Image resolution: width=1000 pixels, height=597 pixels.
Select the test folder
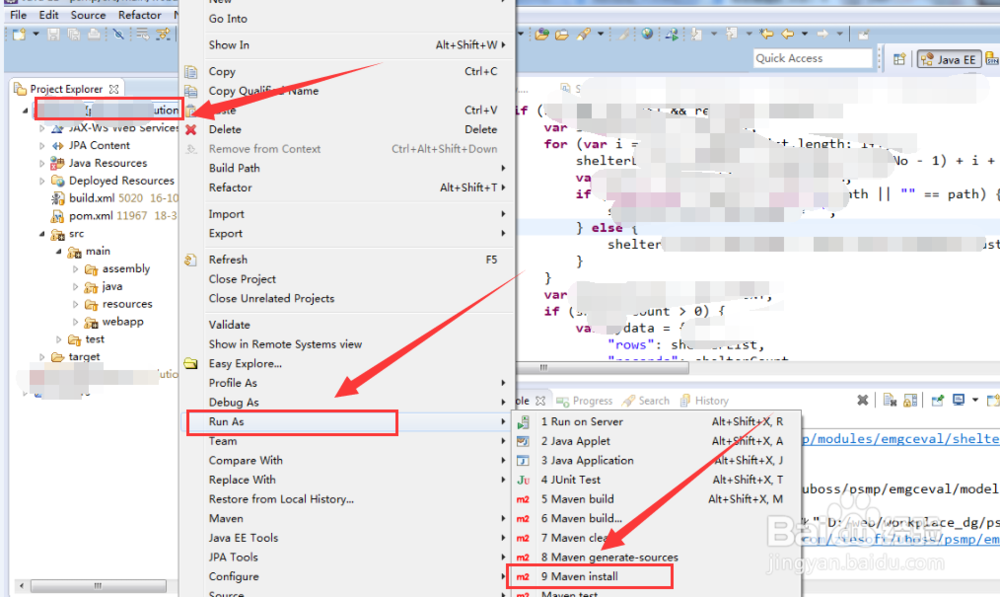click(x=94, y=339)
